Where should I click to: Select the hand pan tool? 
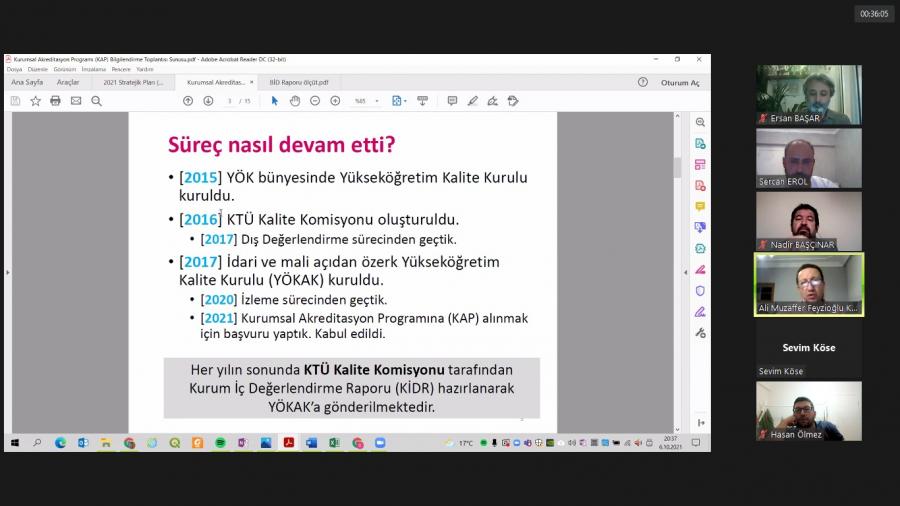pyautogui.click(x=295, y=101)
